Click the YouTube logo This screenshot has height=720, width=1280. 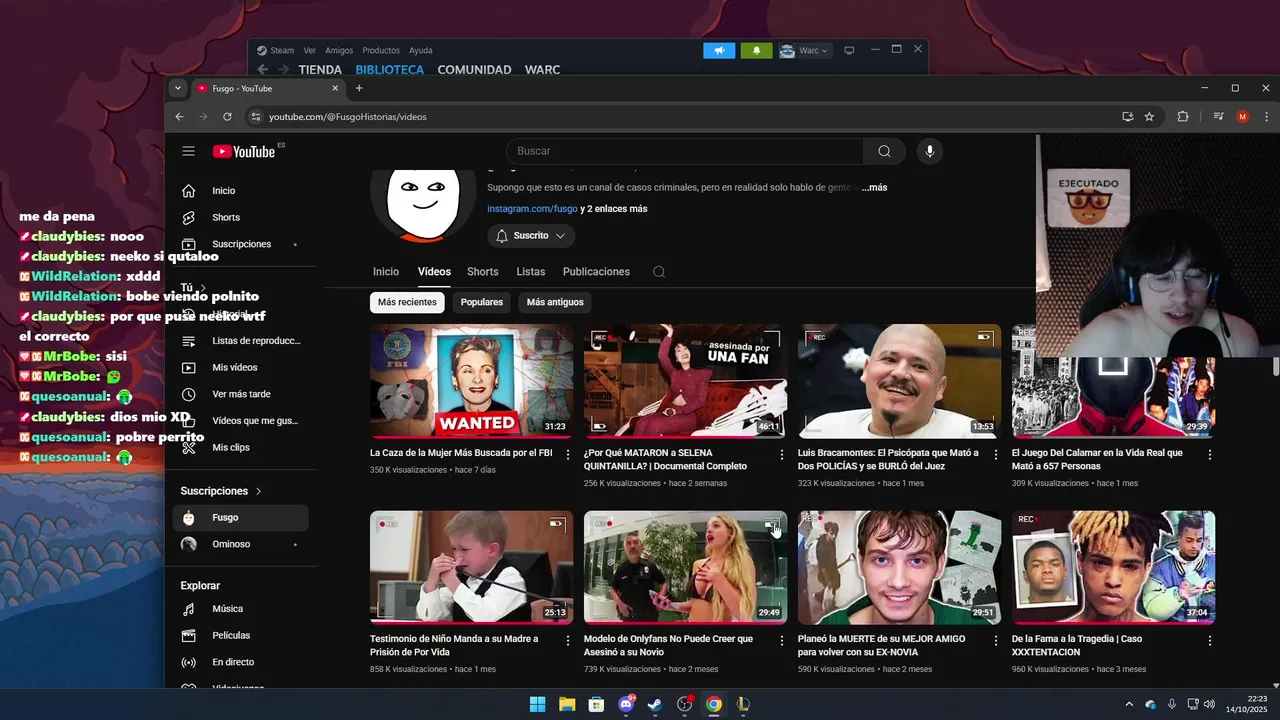click(243, 151)
